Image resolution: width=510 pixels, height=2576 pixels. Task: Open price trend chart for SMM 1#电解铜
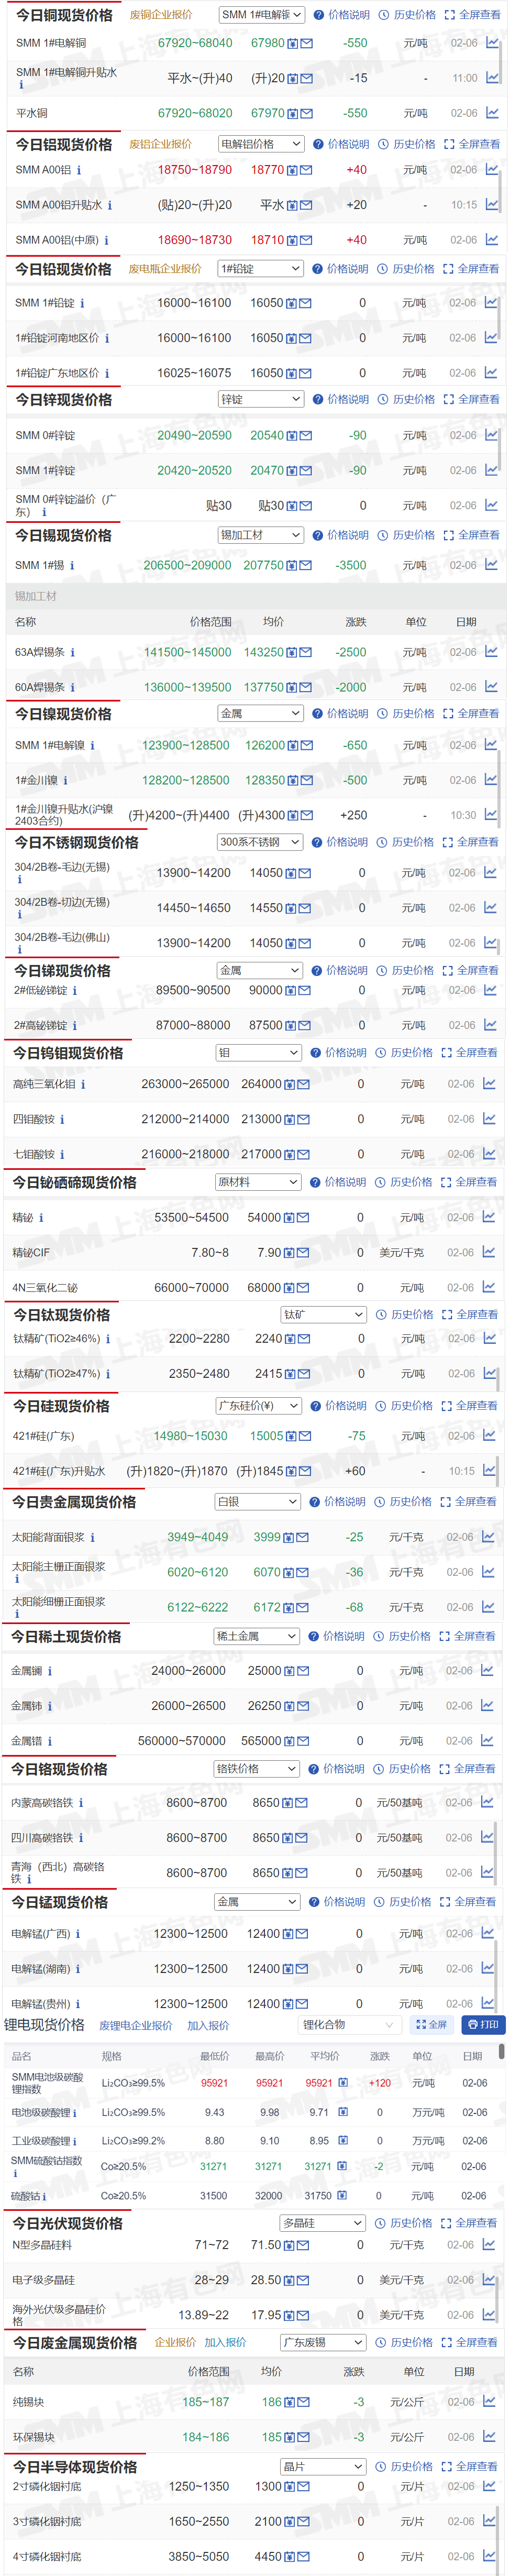coord(492,43)
